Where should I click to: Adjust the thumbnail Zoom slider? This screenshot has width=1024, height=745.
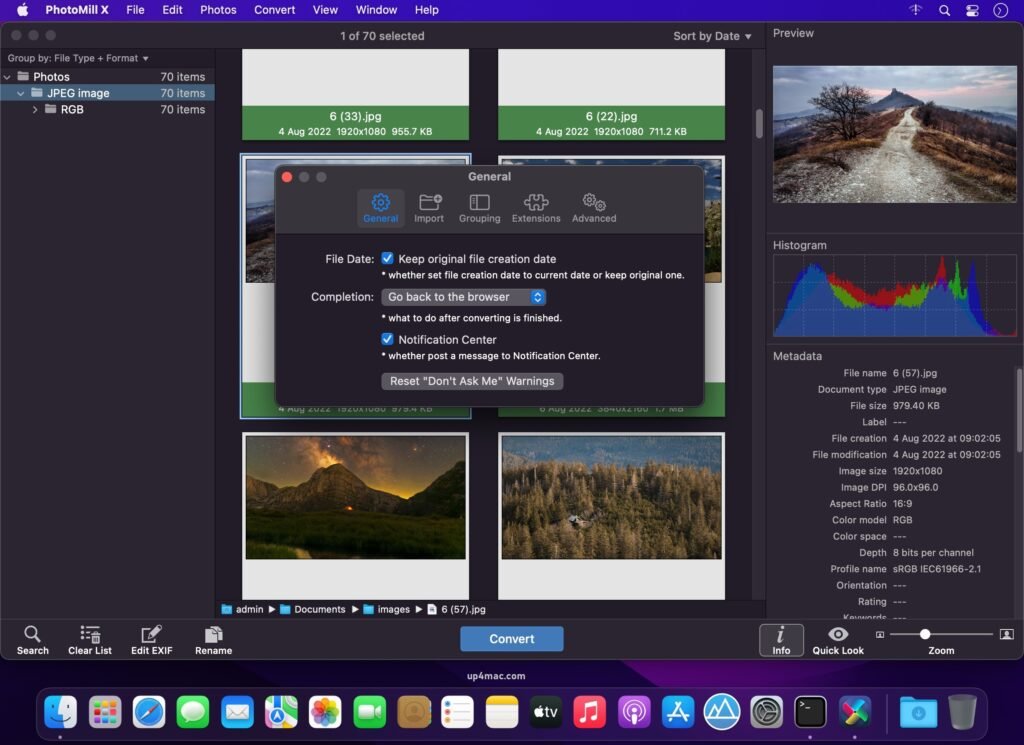(926, 633)
